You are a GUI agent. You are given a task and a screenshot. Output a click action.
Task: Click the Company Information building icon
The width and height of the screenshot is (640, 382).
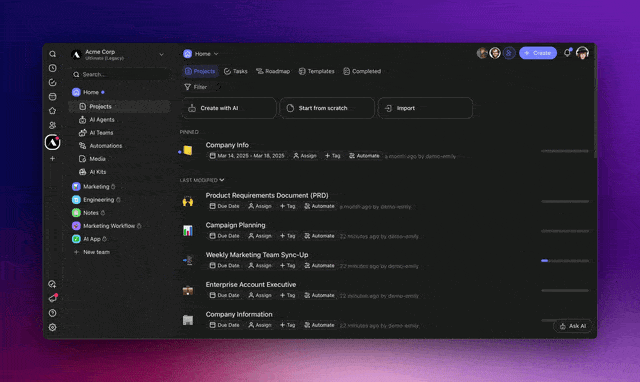[x=188, y=320]
